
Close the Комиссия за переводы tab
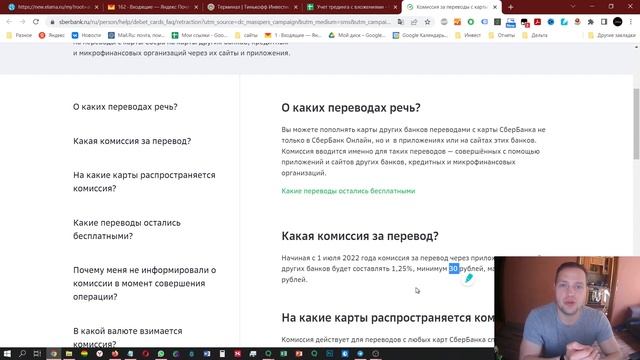tap(495, 7)
